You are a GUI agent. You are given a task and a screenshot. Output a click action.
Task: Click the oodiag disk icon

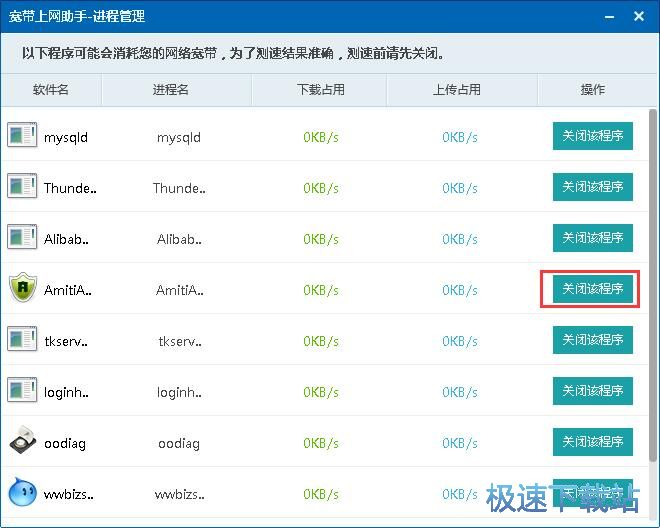(23, 440)
